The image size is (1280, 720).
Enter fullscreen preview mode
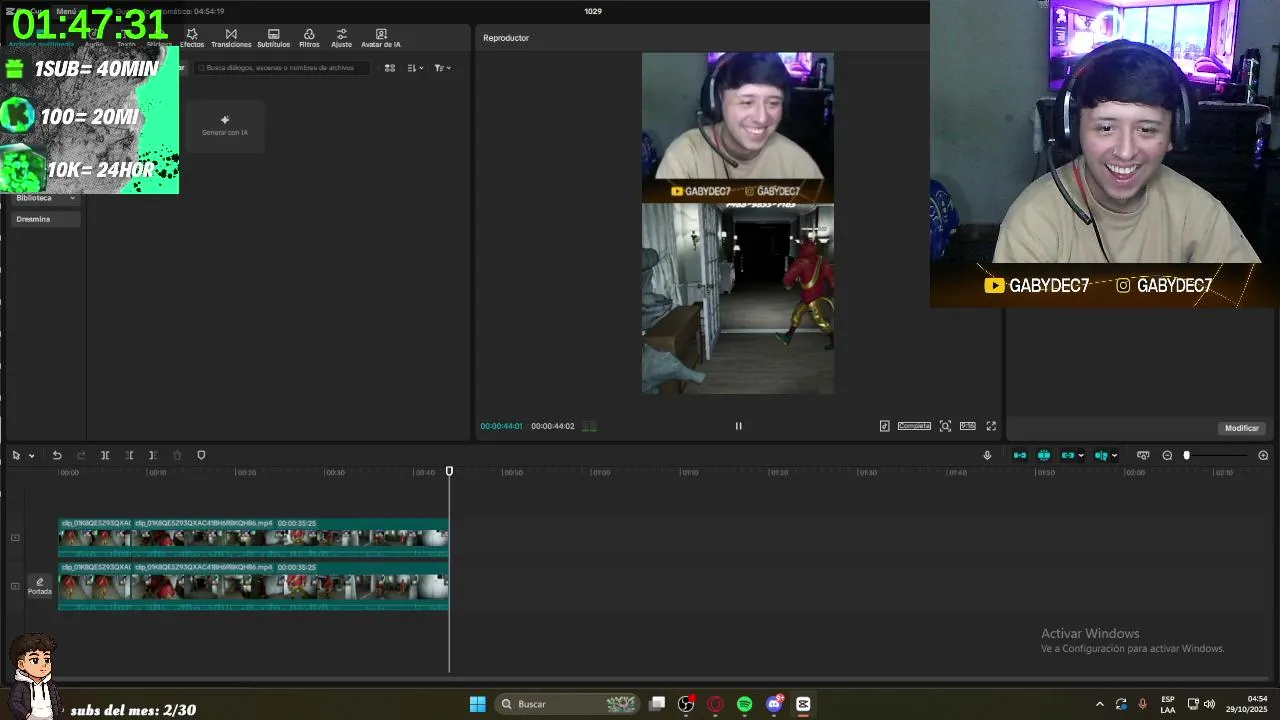click(991, 426)
